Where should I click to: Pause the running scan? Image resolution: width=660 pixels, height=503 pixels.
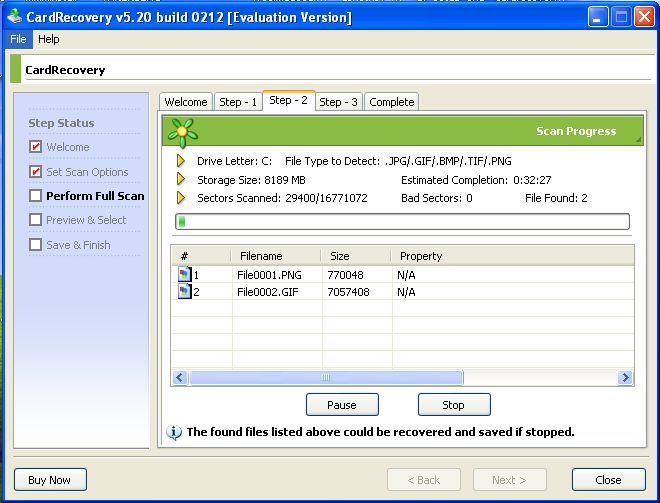point(342,405)
